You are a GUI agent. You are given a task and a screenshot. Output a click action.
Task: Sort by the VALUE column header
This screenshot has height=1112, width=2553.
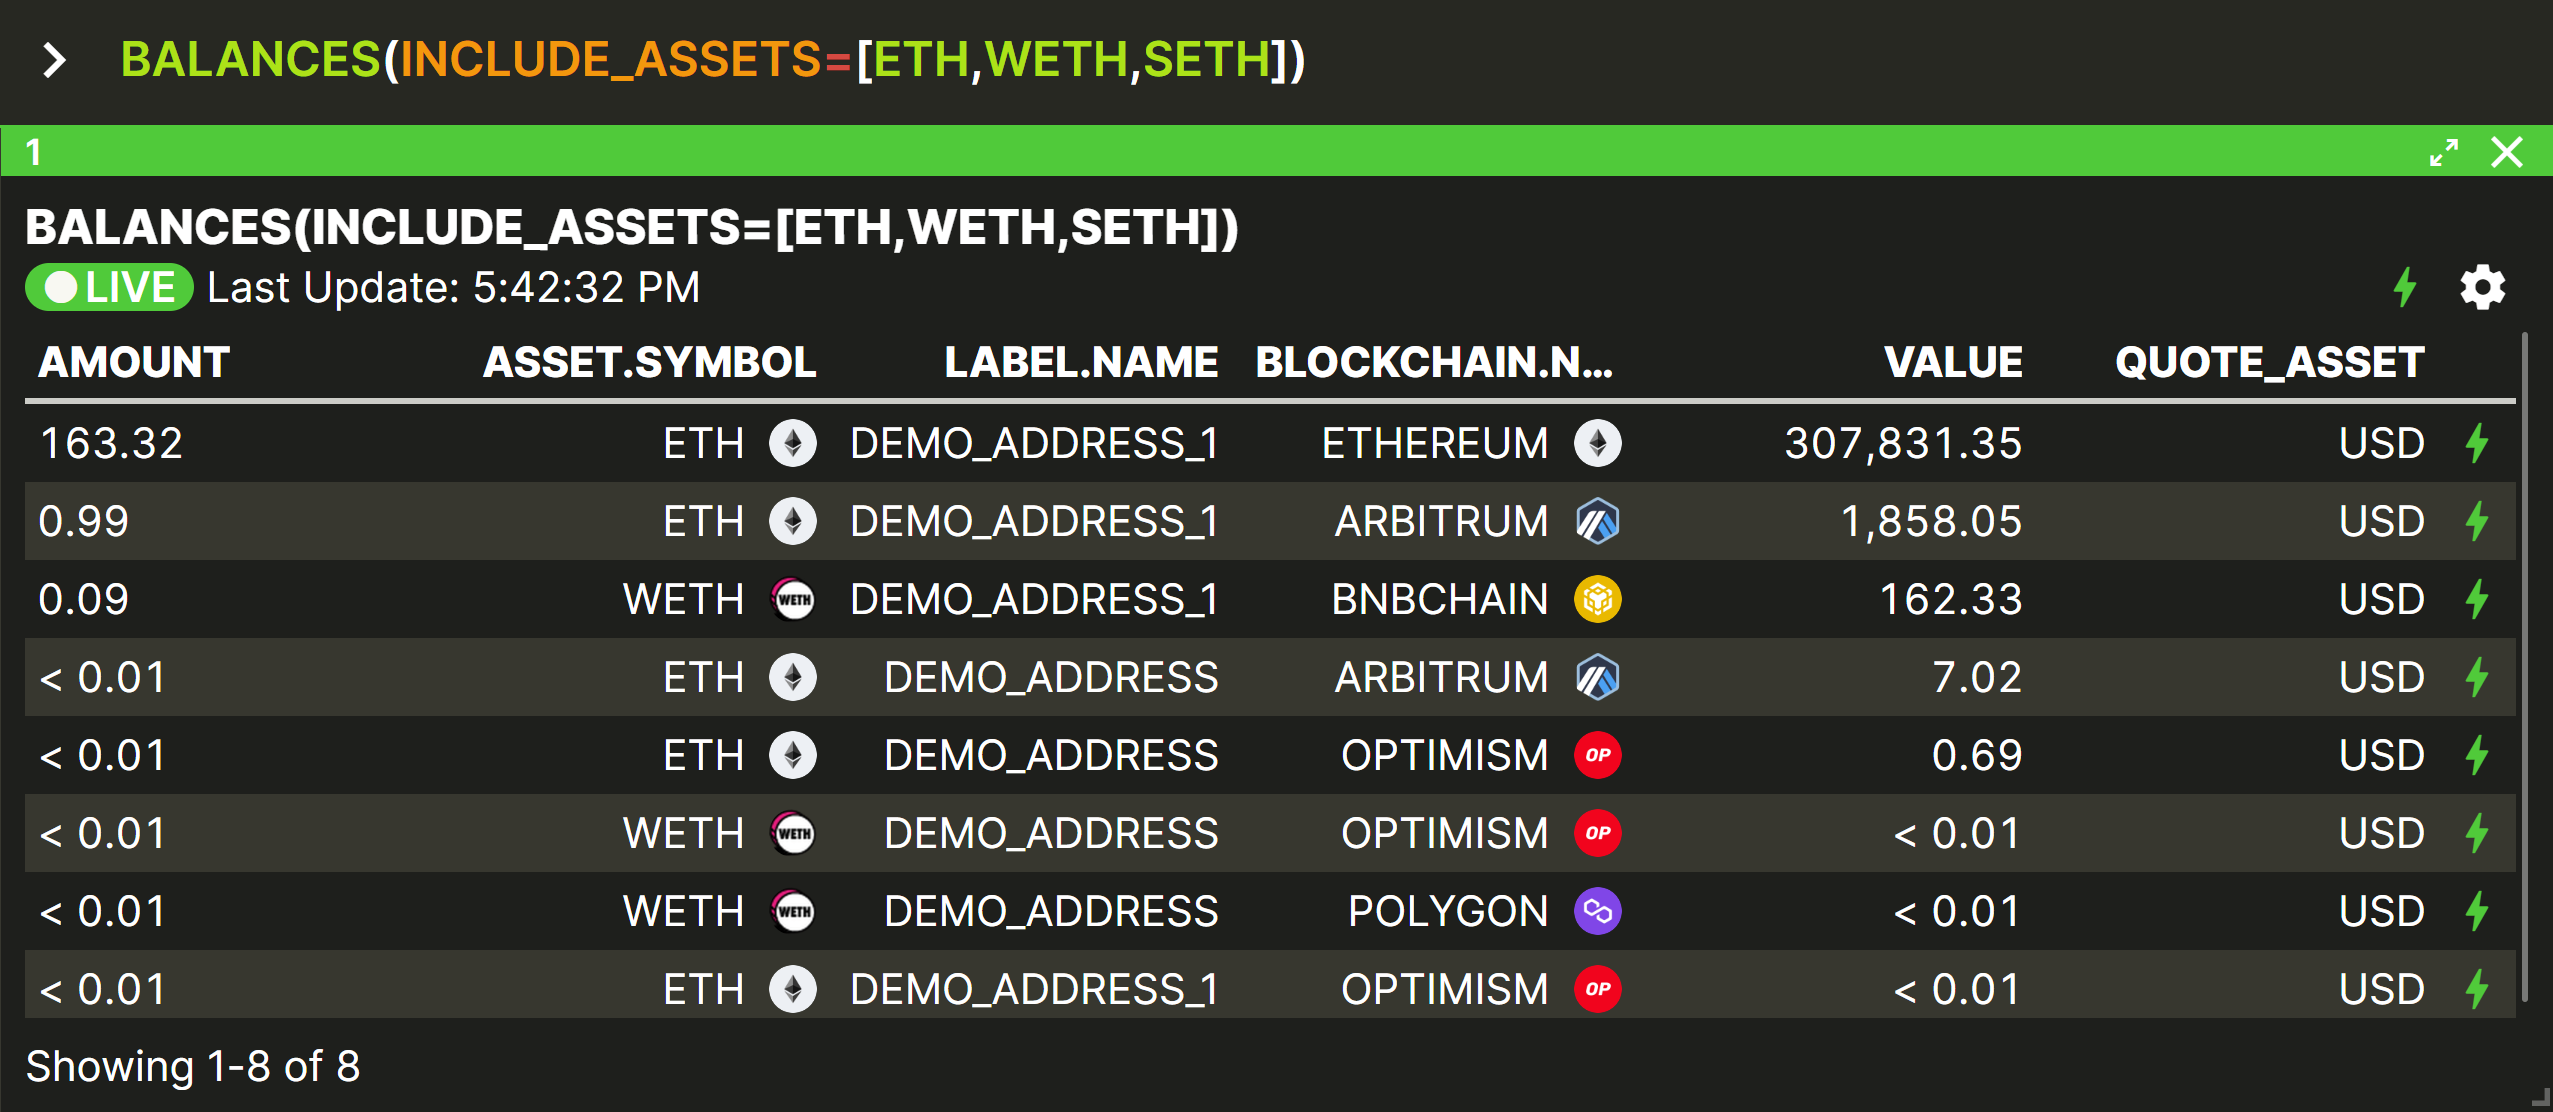tap(1953, 362)
